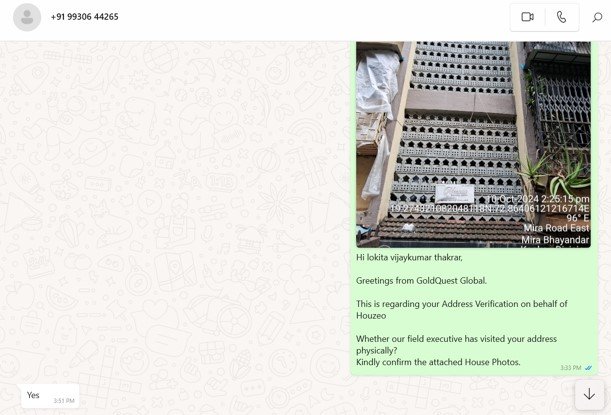The height and width of the screenshot is (415, 611).
Task: Click the word 'Houzeo' in the message
Action: (373, 315)
